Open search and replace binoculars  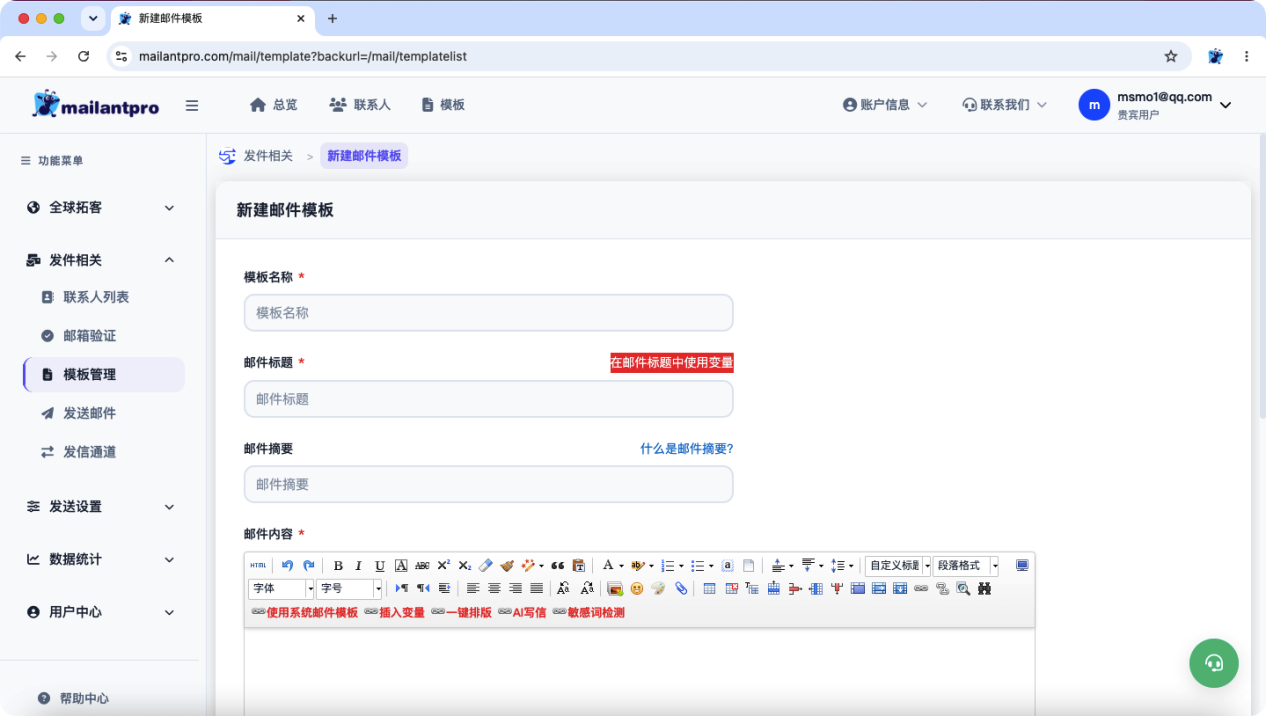(984, 588)
